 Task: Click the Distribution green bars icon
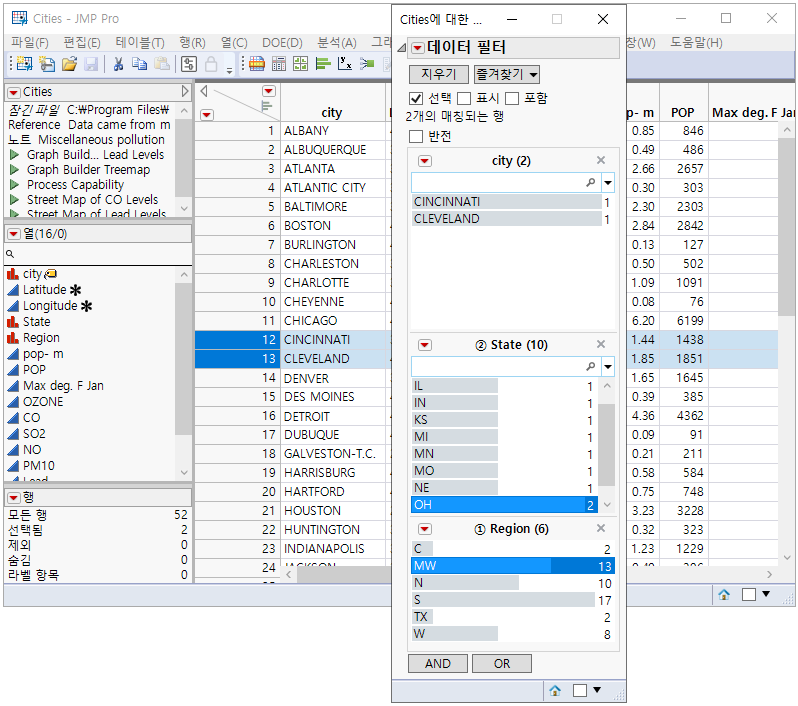[x=323, y=64]
